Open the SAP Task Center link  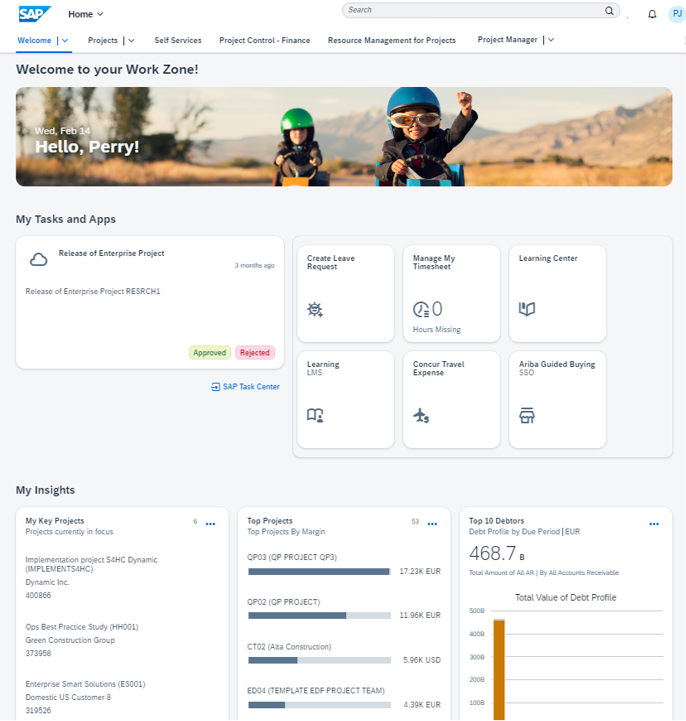251,387
